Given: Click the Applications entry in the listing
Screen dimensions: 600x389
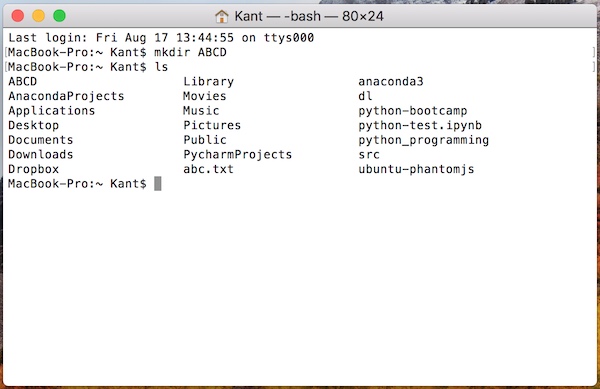Looking at the screenshot, I should (x=52, y=111).
